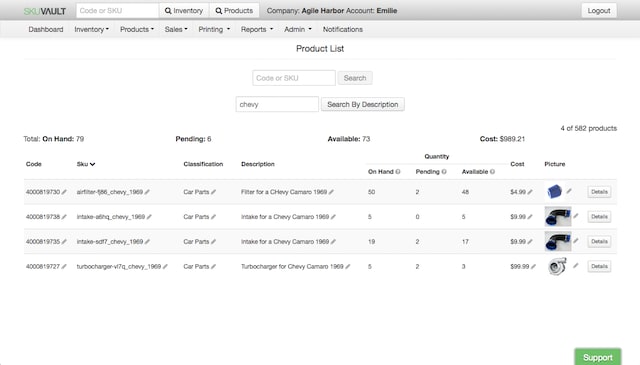Image resolution: width=640 pixels, height=365 pixels.
Task: Edit the airfilter-fj86_chevy_1969 SKU pencil icon
Action: (147, 192)
